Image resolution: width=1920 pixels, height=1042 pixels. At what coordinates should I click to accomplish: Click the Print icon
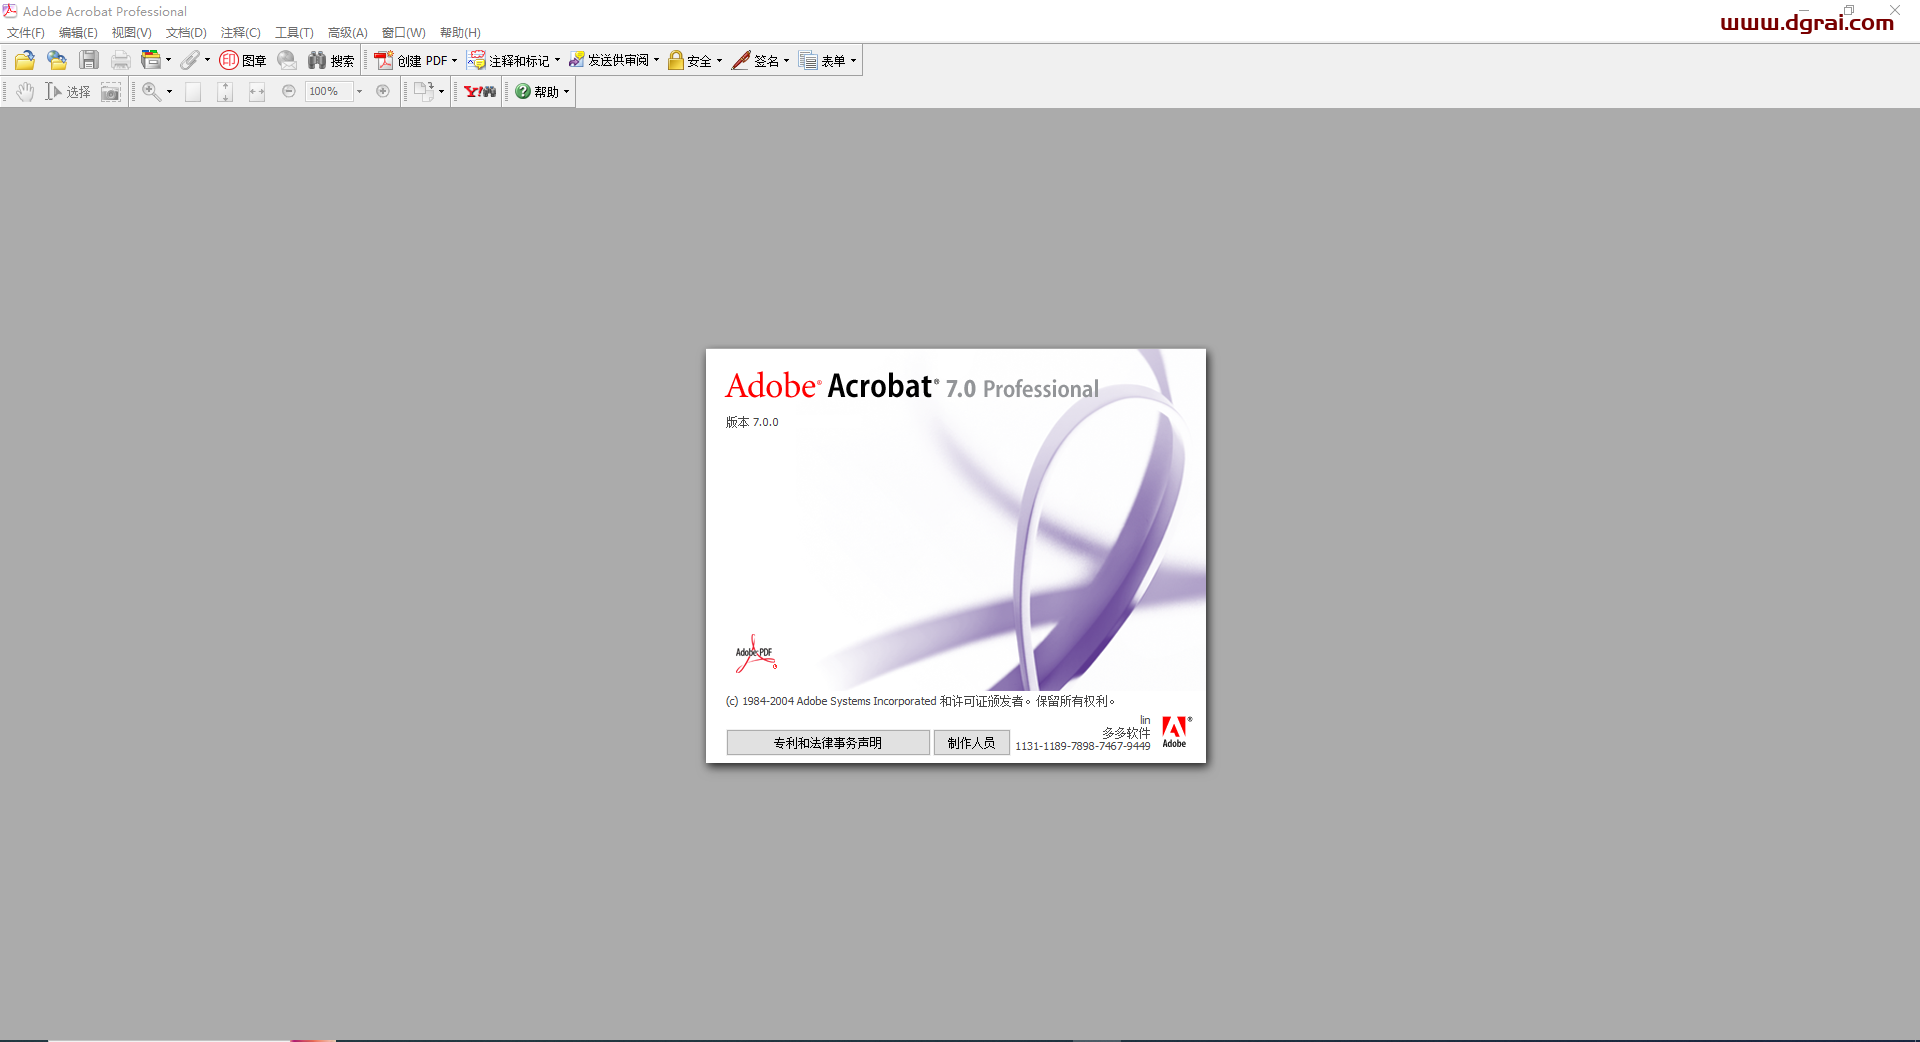(121, 60)
